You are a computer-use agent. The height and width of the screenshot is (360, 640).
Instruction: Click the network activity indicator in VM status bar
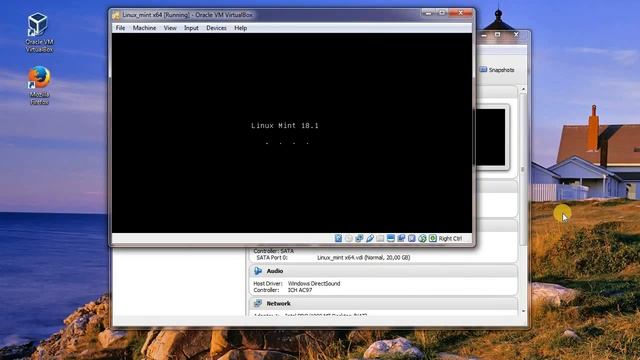[x=359, y=238]
